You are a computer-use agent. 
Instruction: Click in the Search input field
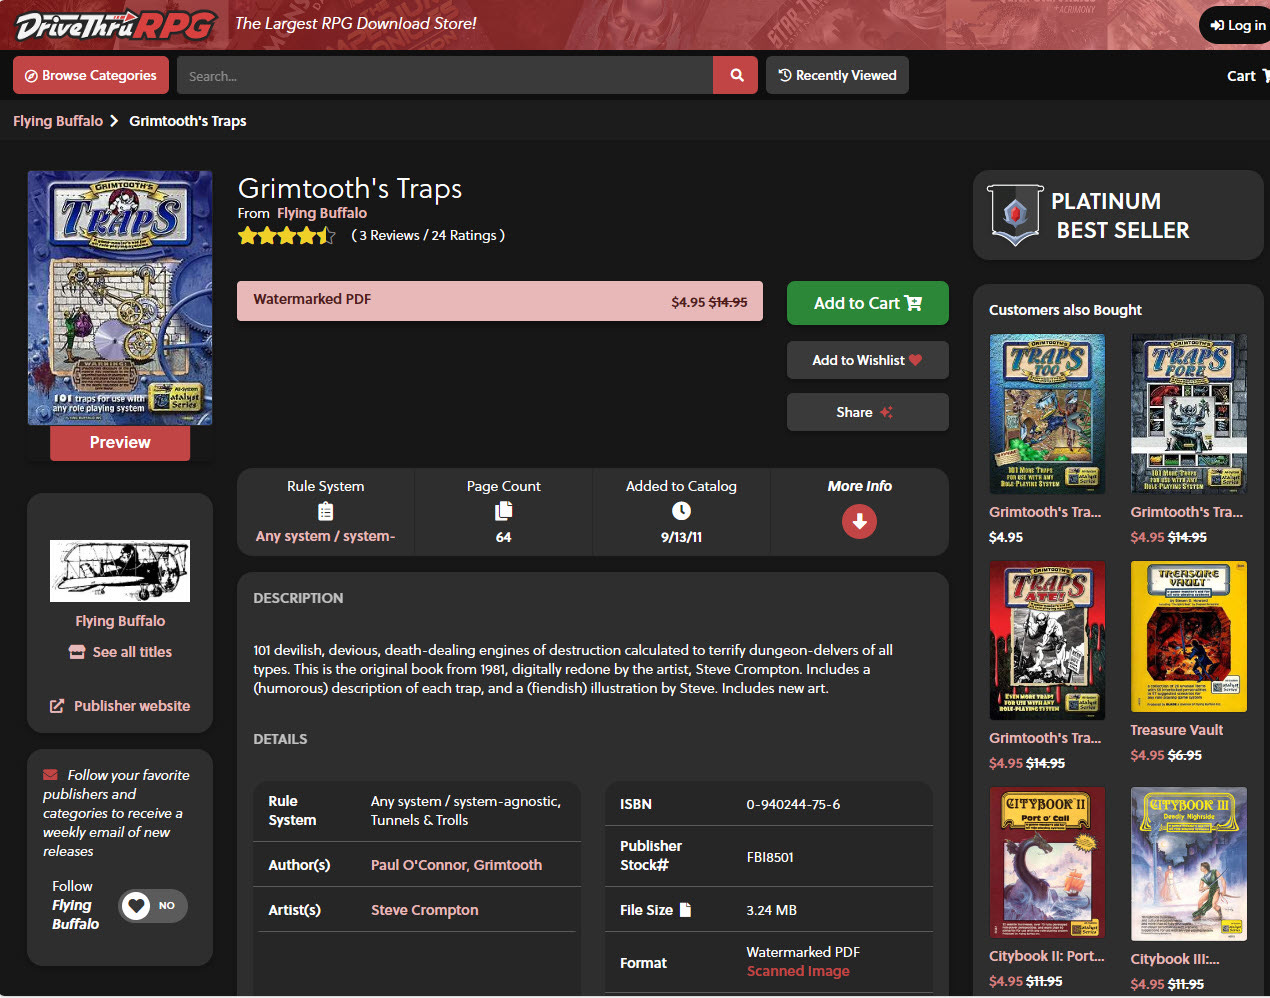(445, 75)
